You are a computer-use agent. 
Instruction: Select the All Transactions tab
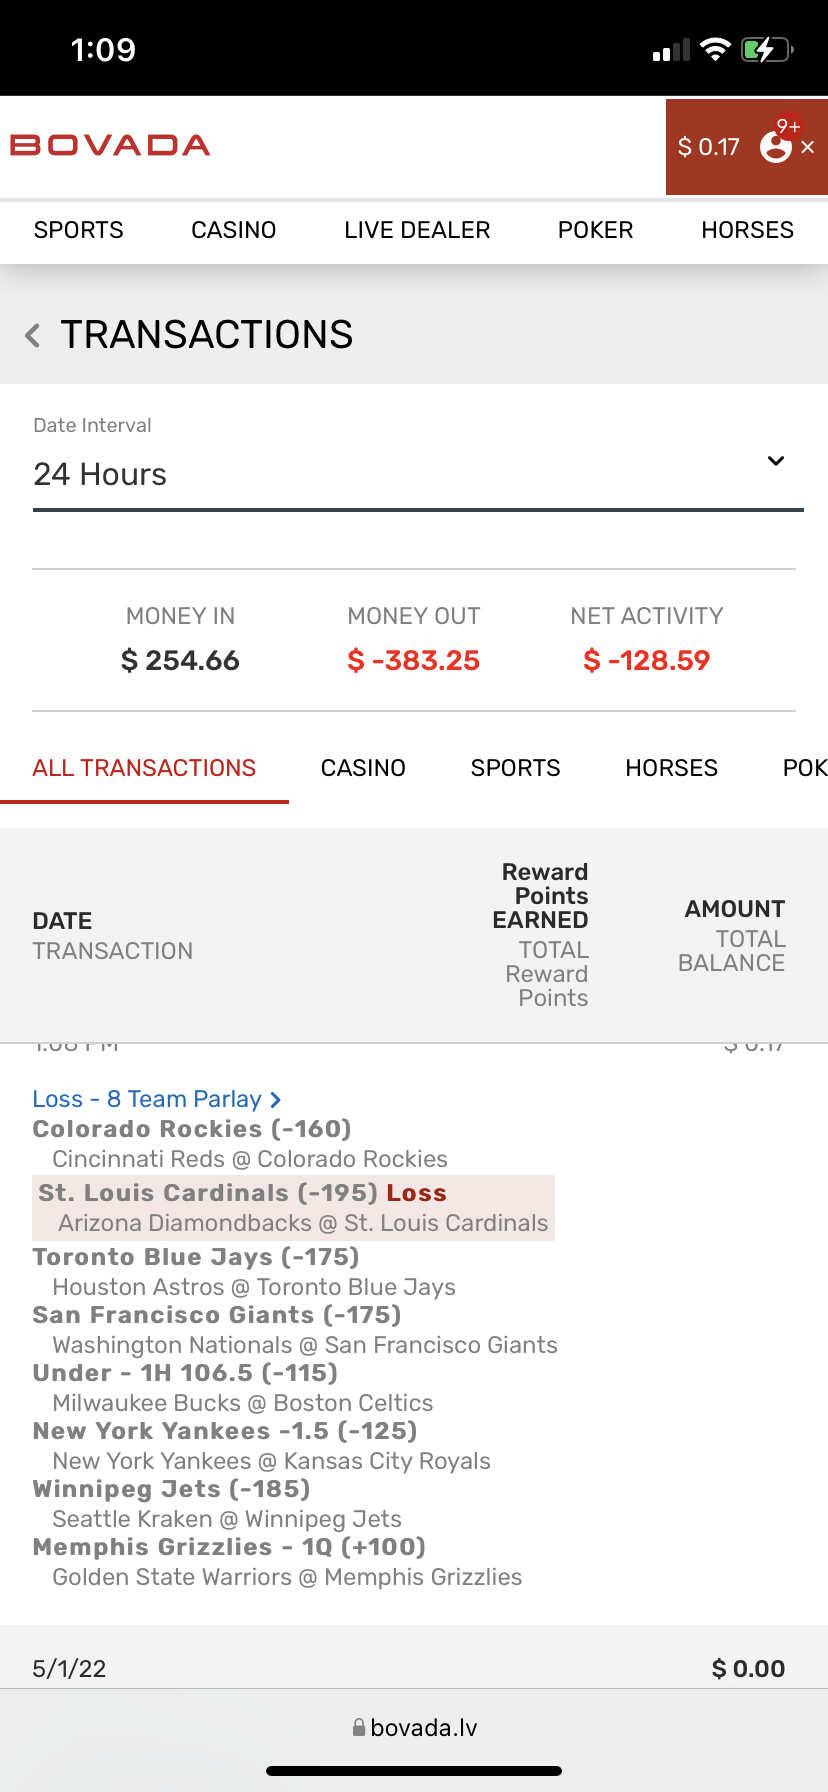144,768
